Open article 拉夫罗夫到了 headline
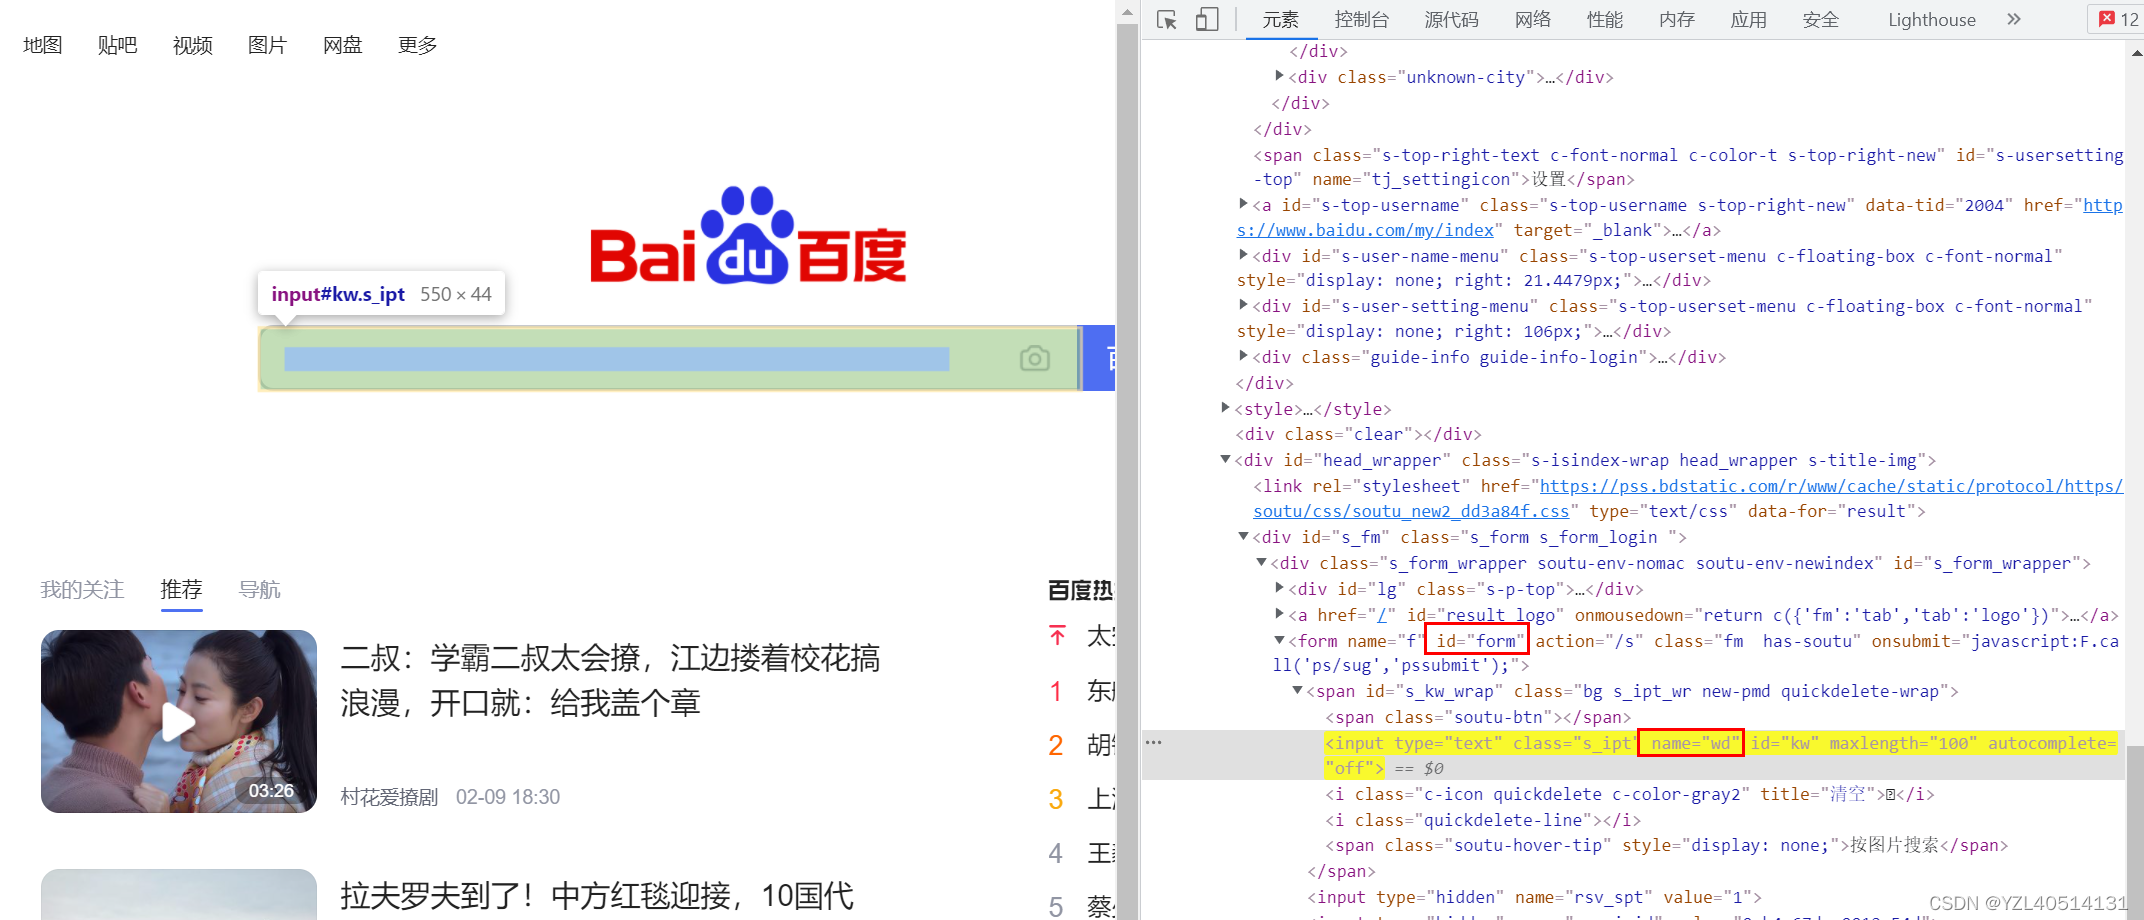The width and height of the screenshot is (2144, 920). pyautogui.click(x=597, y=895)
